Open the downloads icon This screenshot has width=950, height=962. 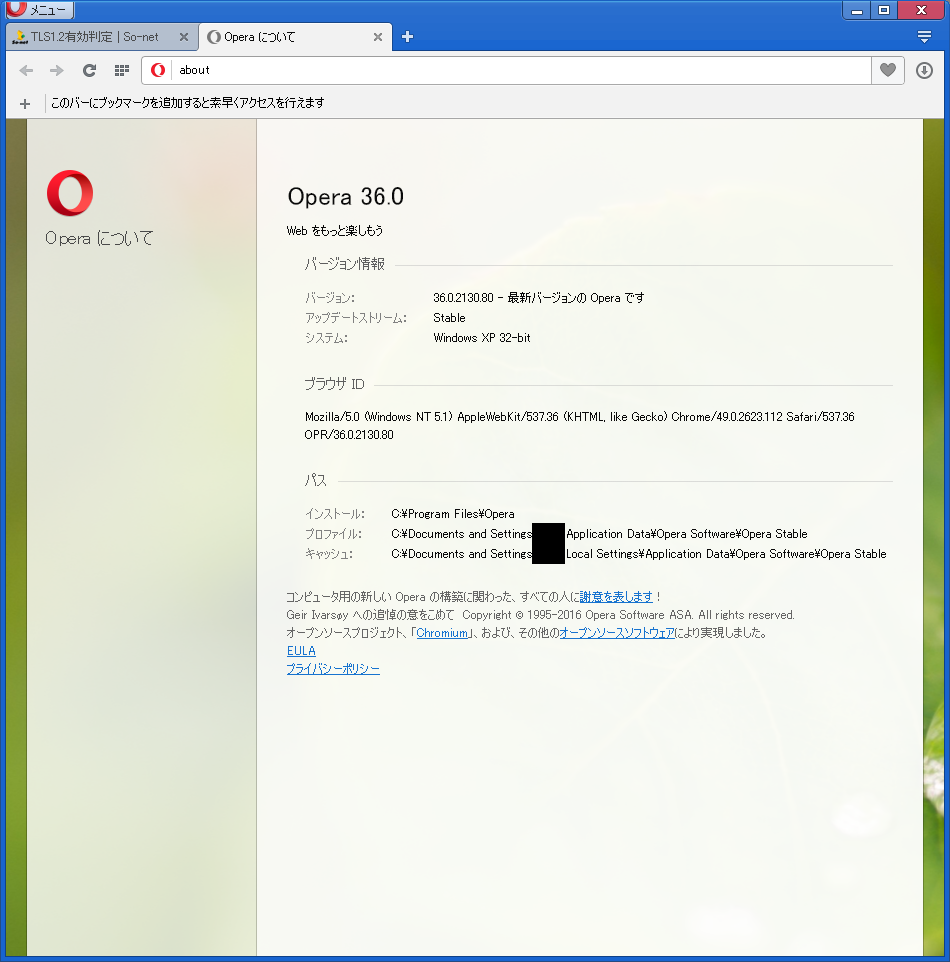(924, 71)
